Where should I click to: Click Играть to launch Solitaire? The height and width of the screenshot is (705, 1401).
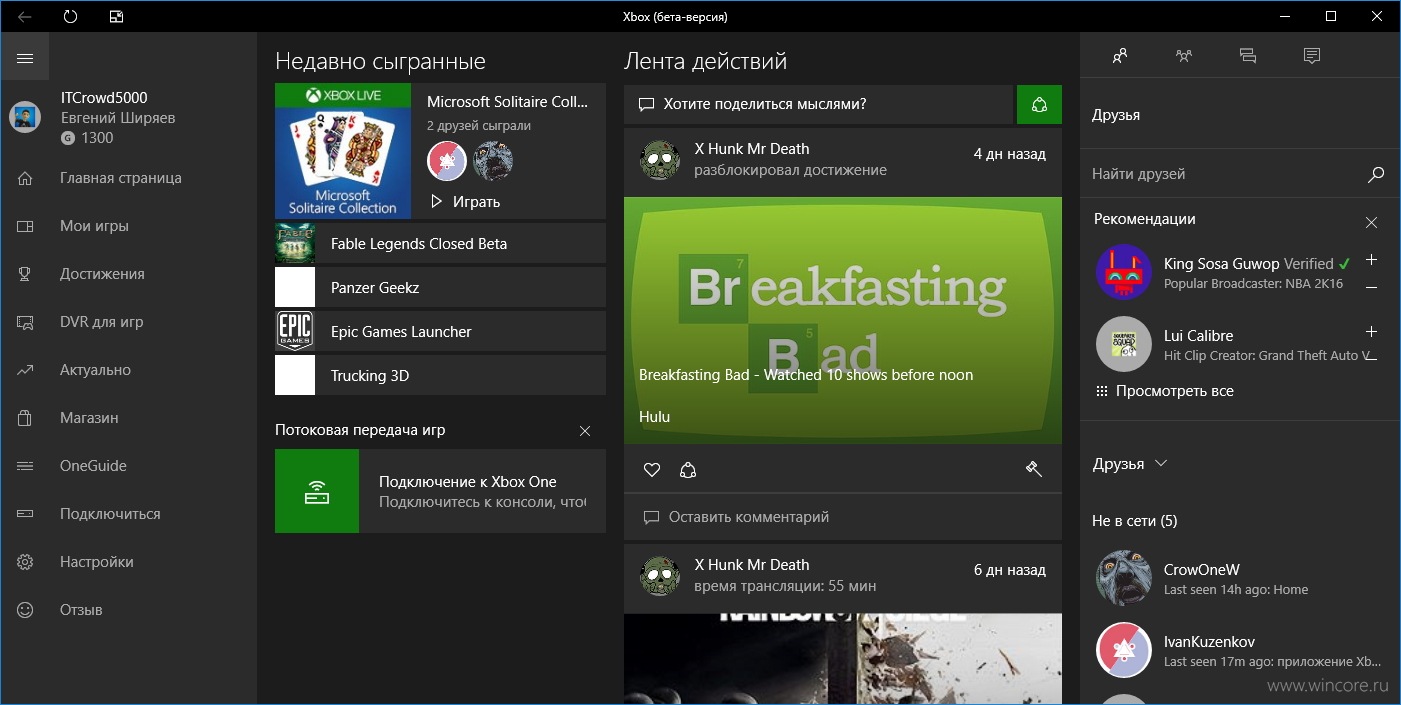point(465,201)
